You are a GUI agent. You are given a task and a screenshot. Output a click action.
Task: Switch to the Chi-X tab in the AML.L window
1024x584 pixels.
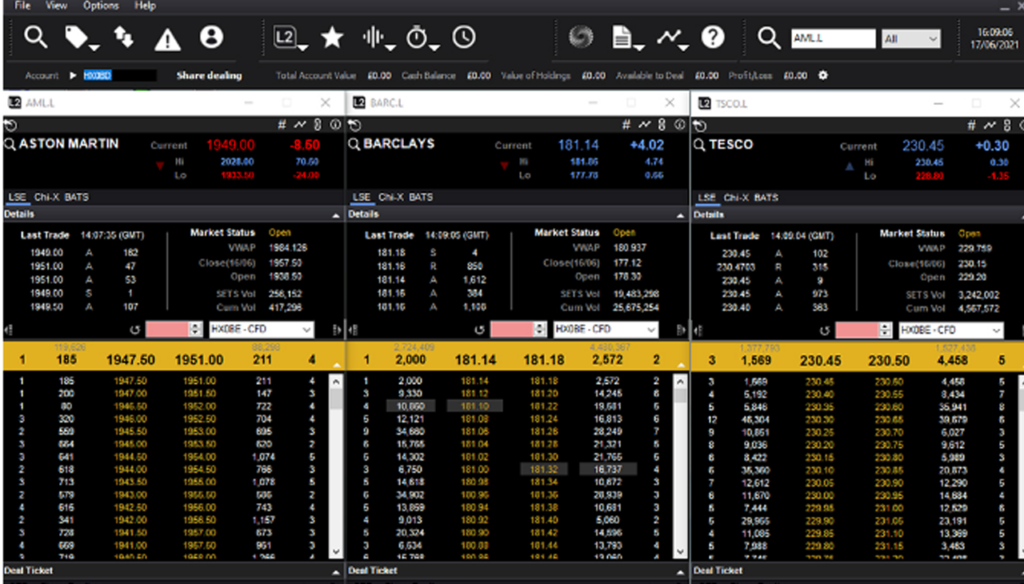(46, 197)
